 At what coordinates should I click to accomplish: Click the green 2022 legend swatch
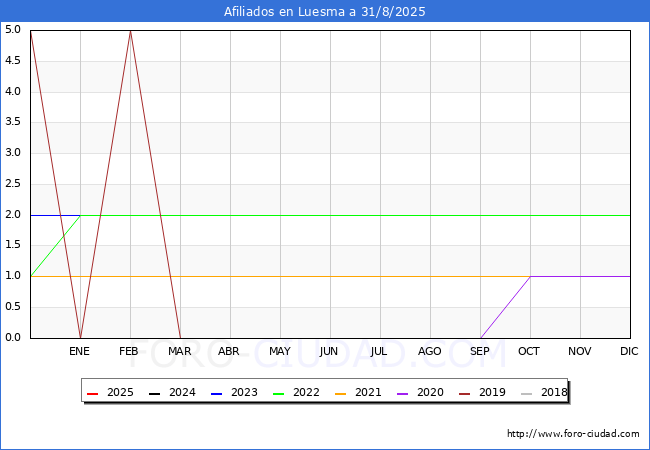click(x=278, y=393)
